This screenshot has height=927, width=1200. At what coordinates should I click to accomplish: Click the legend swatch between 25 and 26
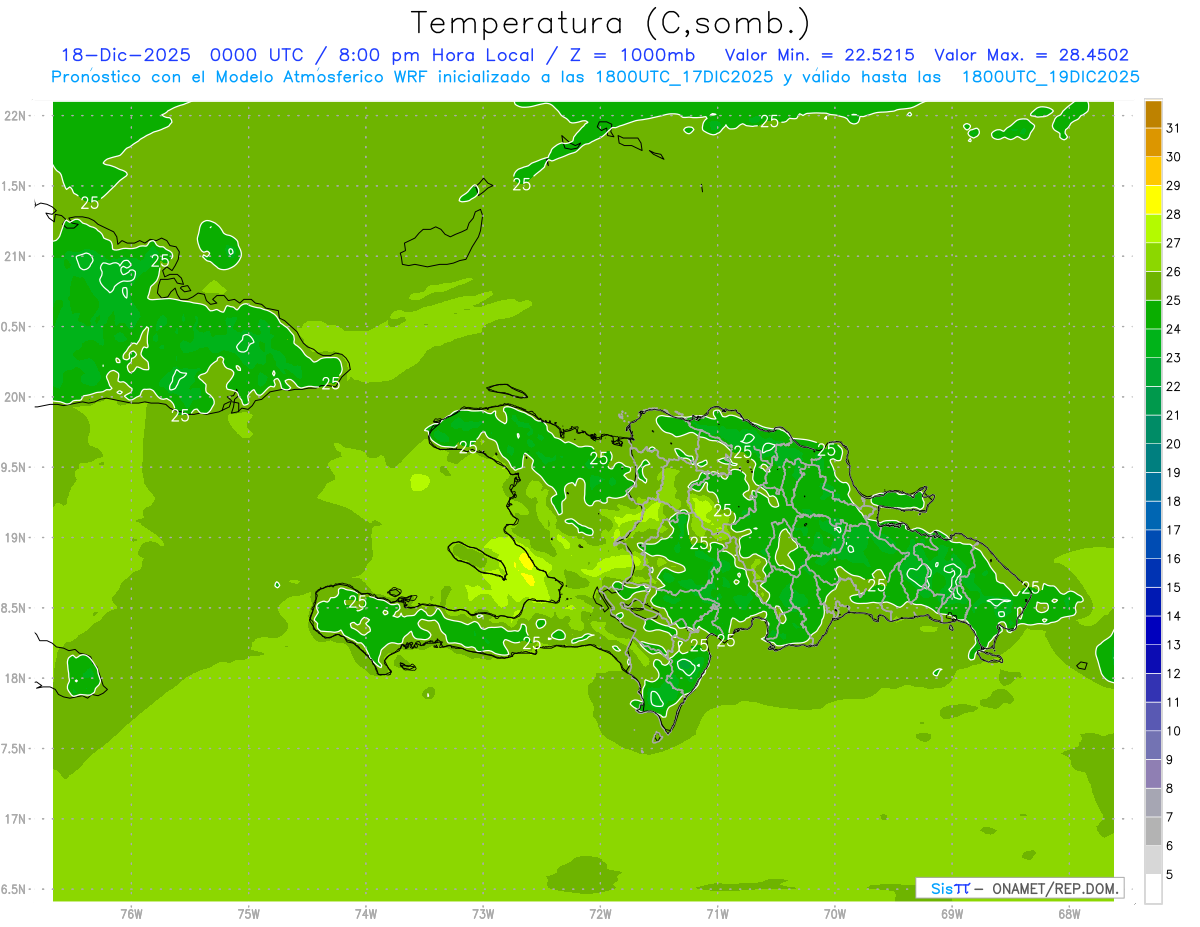pyautogui.click(x=1153, y=286)
